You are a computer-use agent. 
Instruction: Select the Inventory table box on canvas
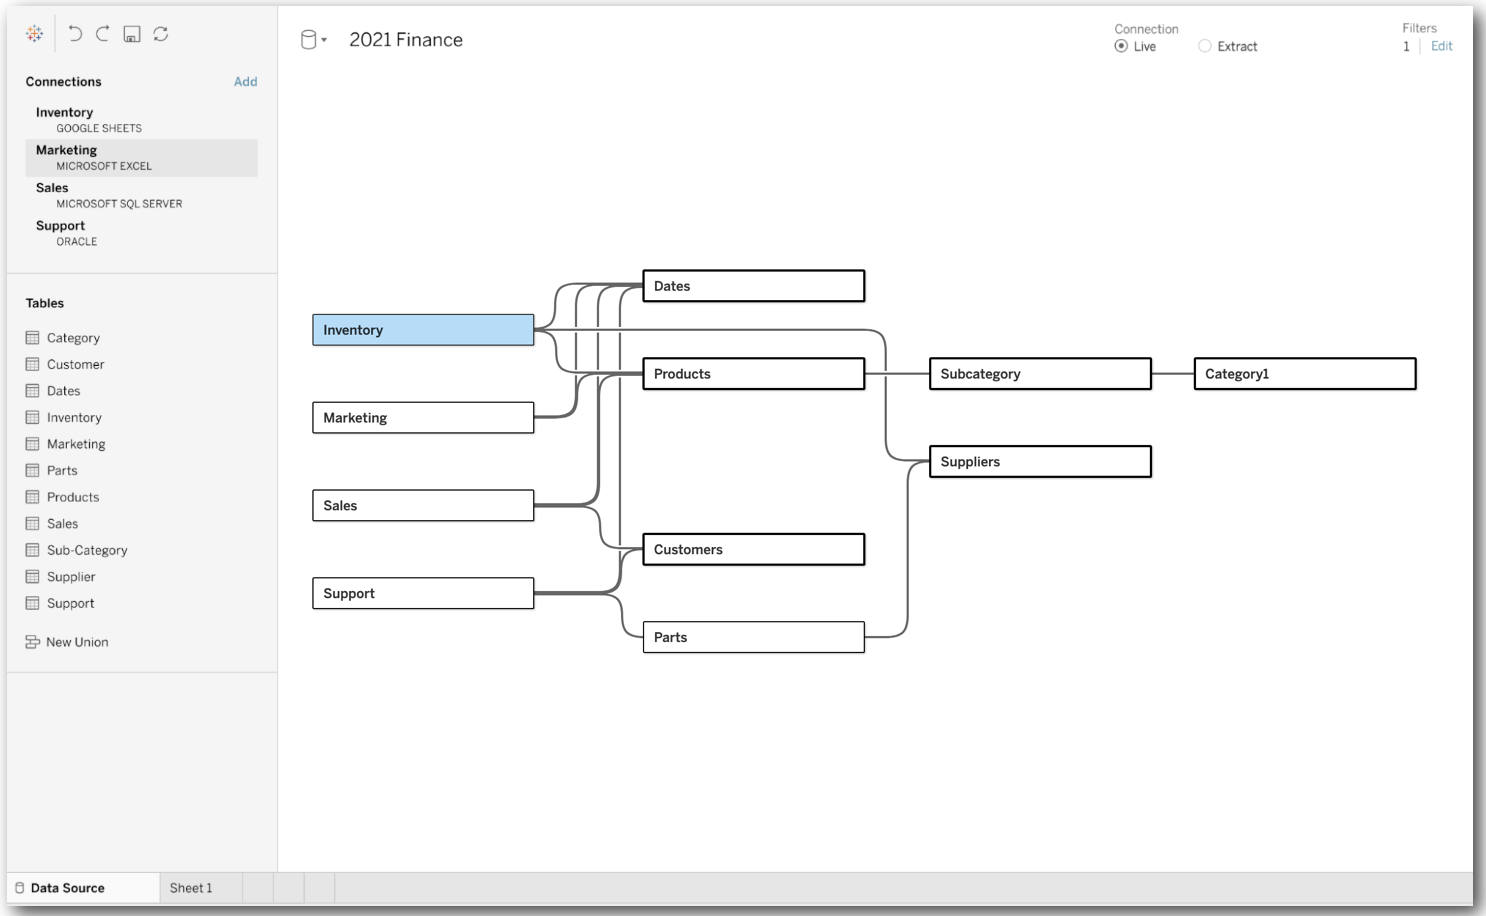tap(423, 330)
